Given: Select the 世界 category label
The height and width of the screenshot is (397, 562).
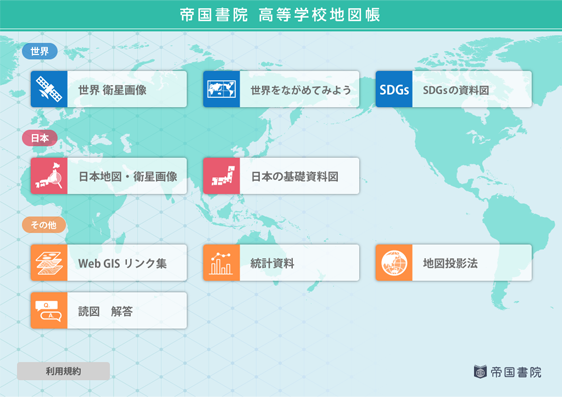Looking at the screenshot, I should pyautogui.click(x=39, y=51).
